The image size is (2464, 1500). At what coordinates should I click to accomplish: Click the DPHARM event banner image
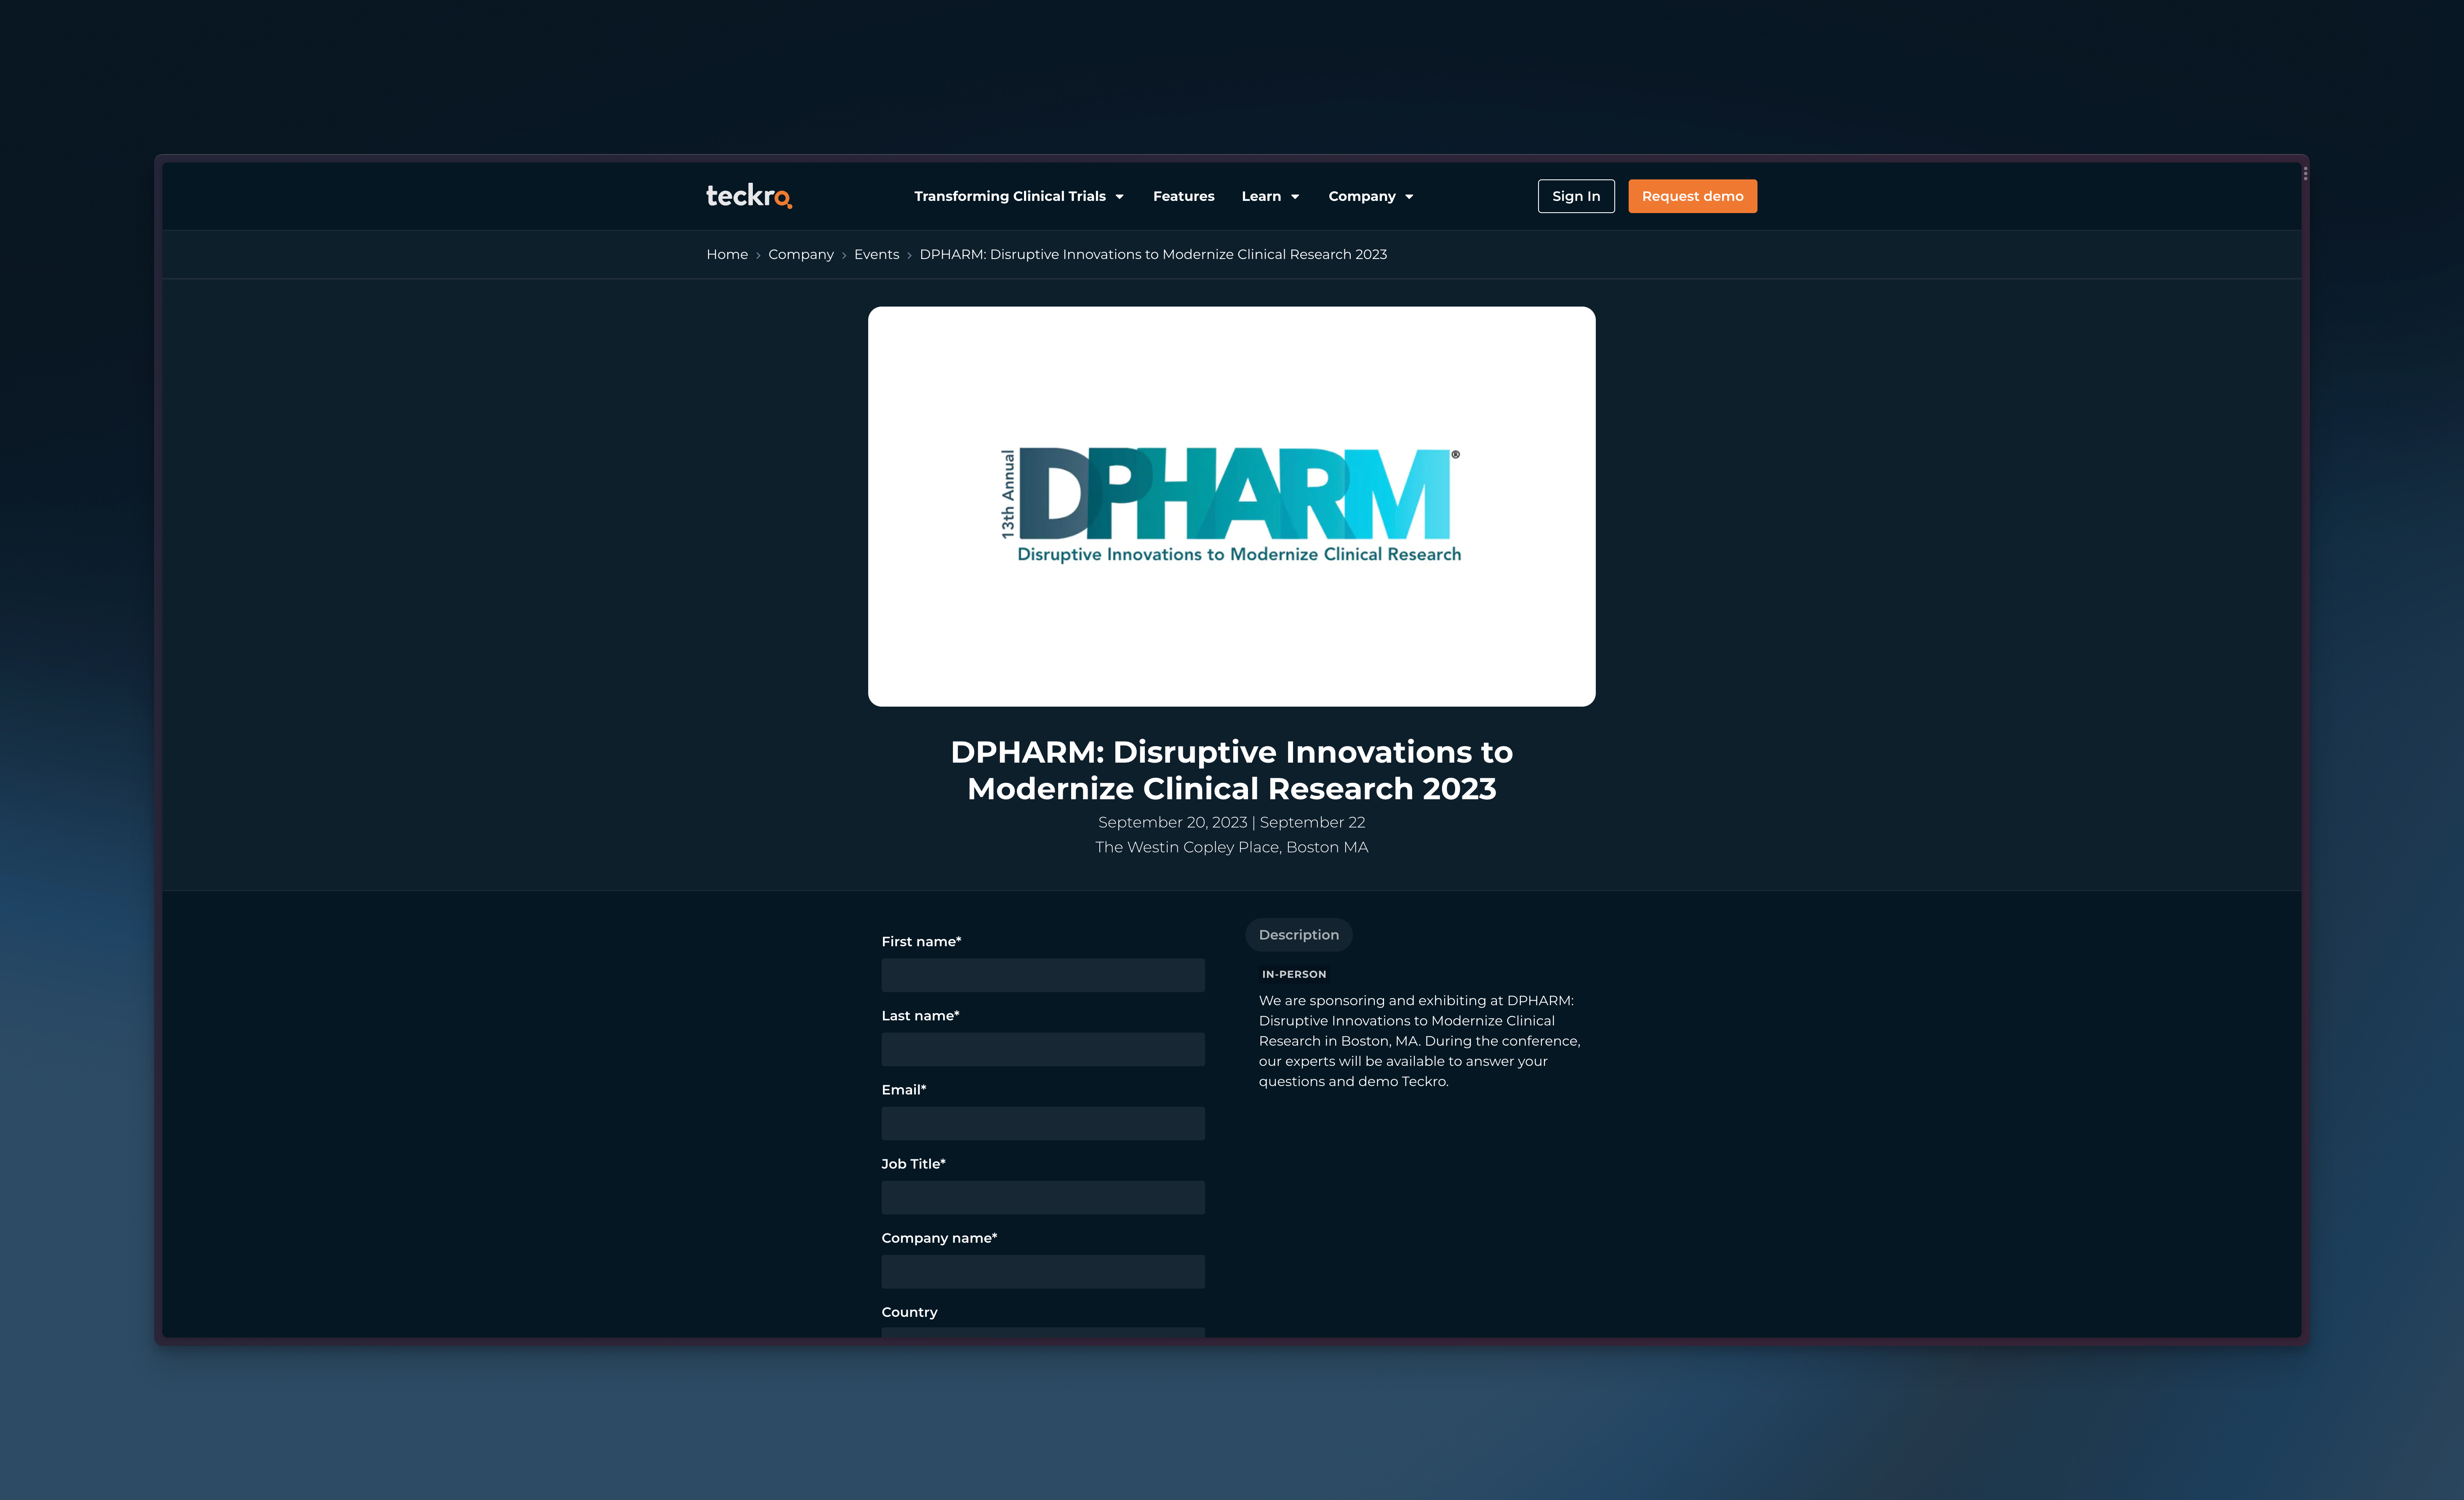point(1231,506)
